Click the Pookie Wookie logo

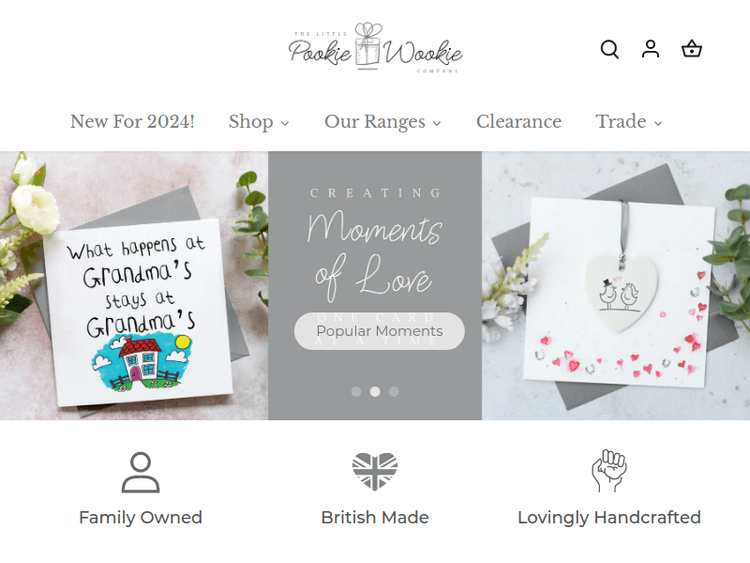point(375,48)
